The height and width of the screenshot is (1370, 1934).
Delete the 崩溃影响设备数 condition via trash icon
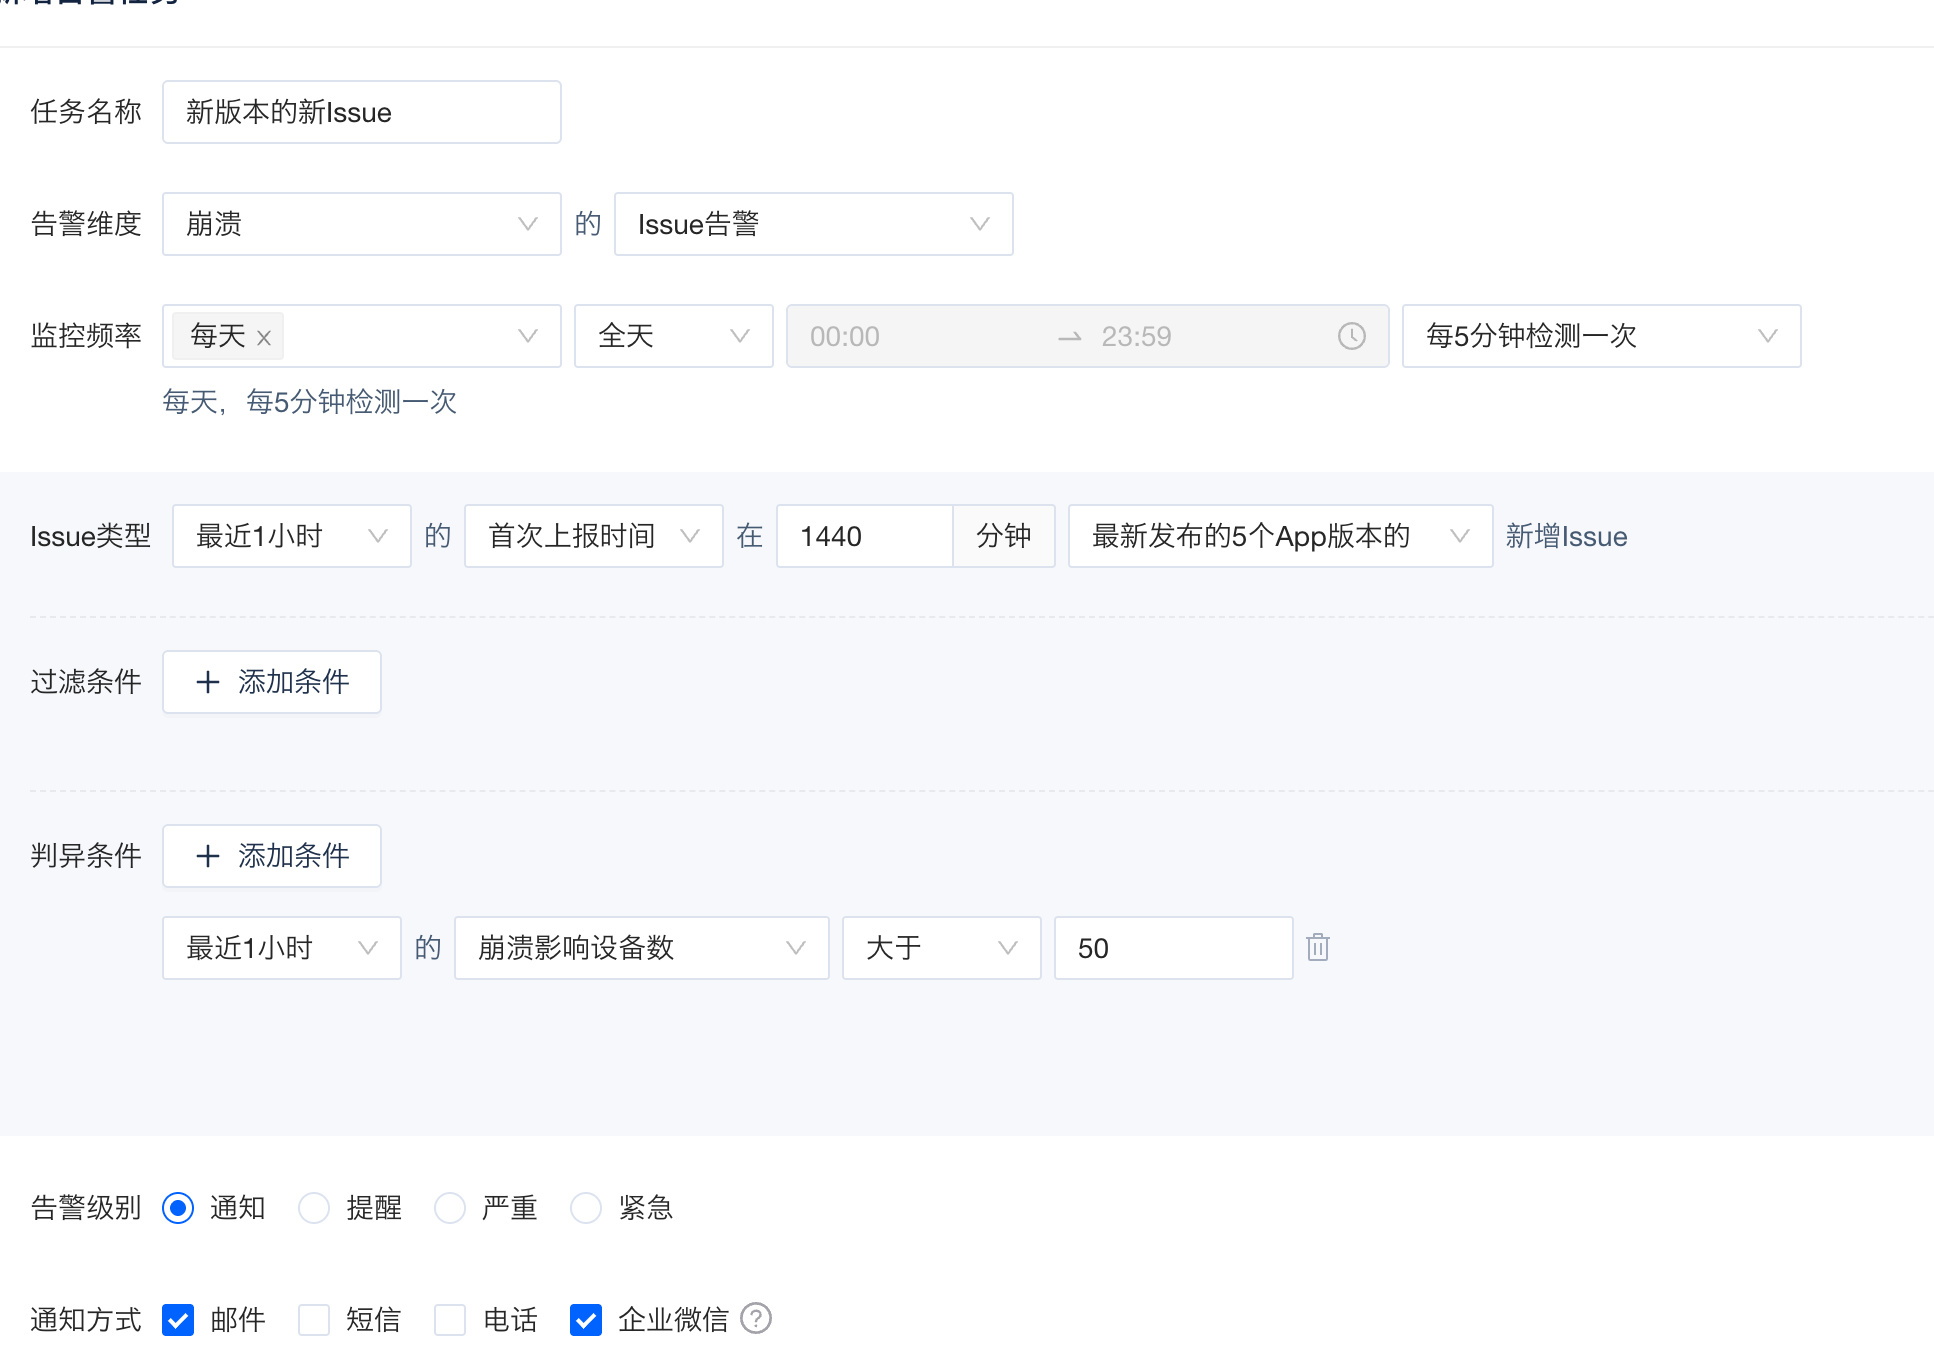[1318, 947]
